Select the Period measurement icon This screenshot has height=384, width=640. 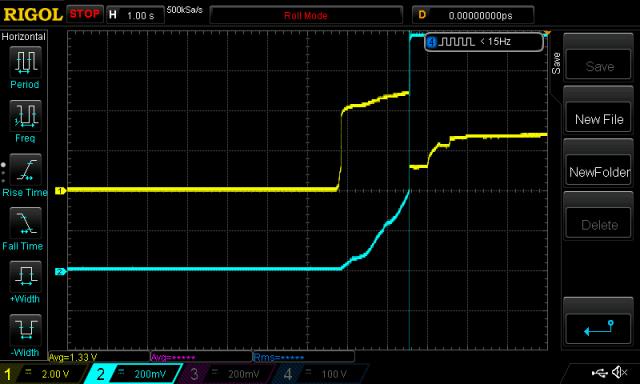coord(25,62)
